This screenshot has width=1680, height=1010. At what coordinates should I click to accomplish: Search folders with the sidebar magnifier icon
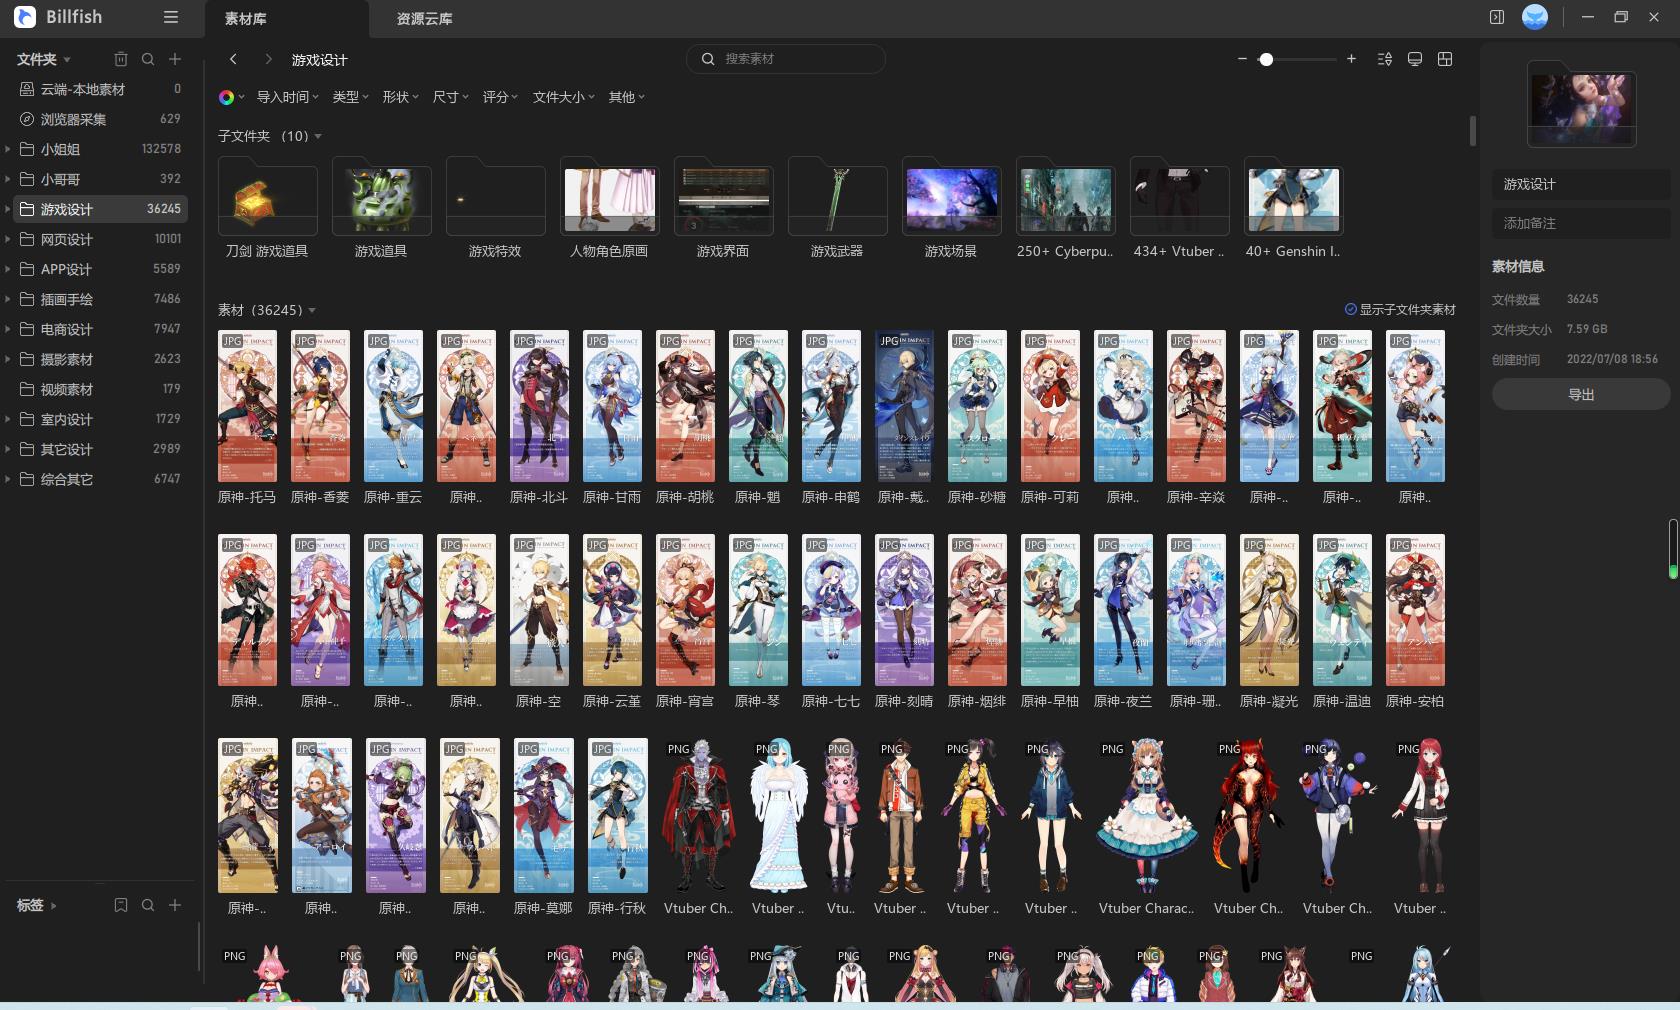coord(148,59)
